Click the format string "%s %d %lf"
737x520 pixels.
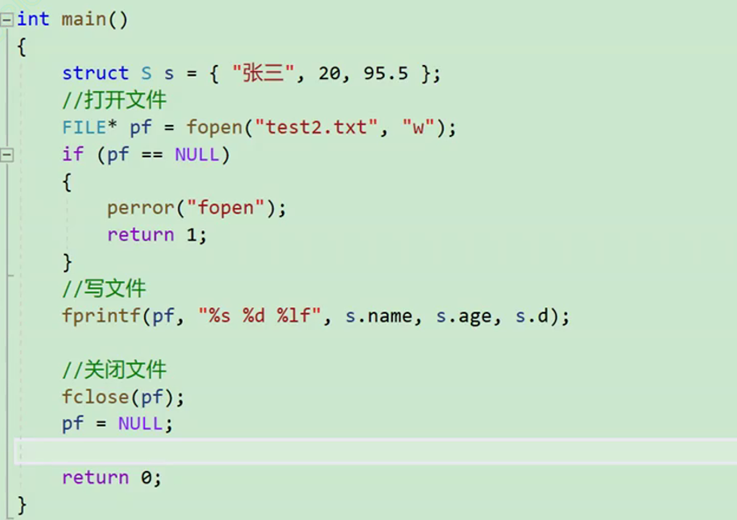[259, 315]
